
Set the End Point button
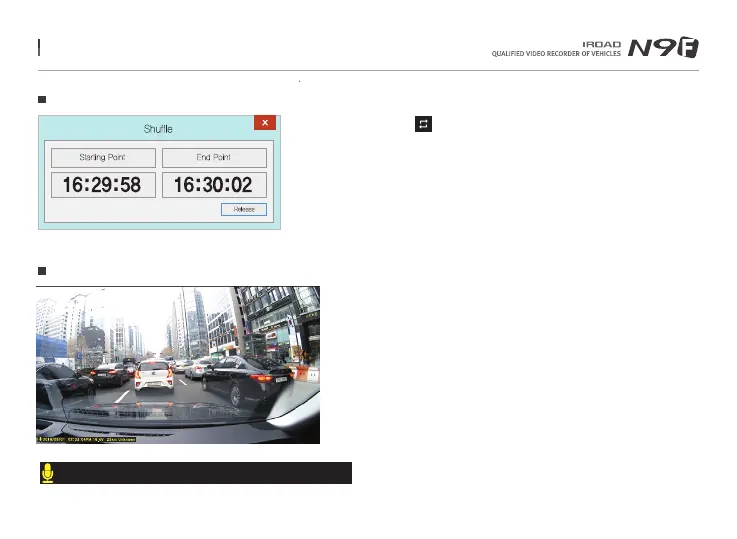tap(214, 158)
